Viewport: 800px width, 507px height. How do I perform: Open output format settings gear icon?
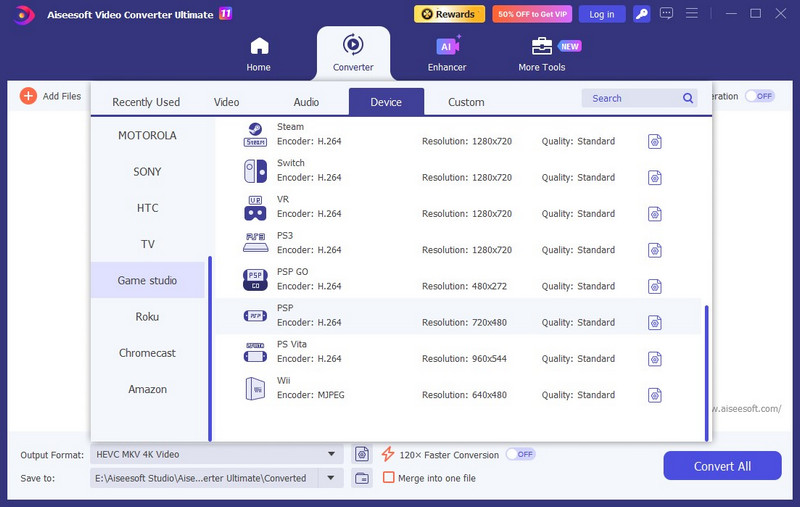[362, 454]
